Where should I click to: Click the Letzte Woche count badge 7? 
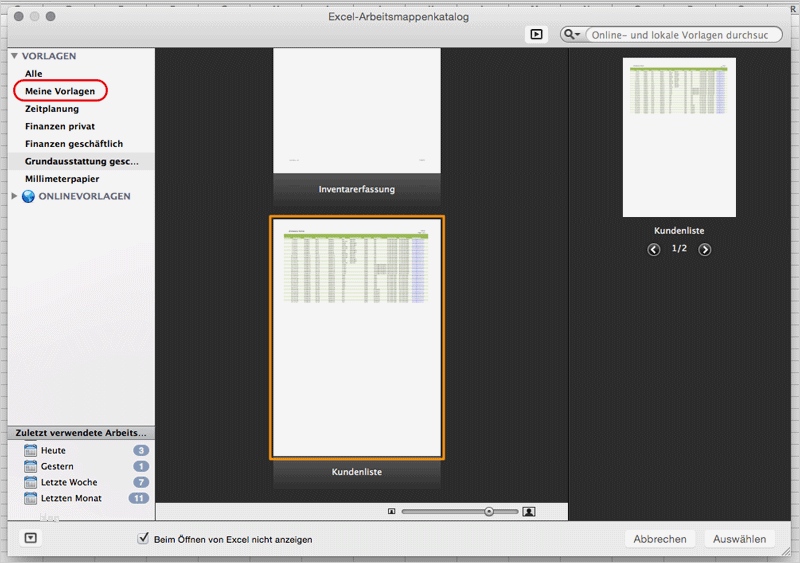point(141,482)
